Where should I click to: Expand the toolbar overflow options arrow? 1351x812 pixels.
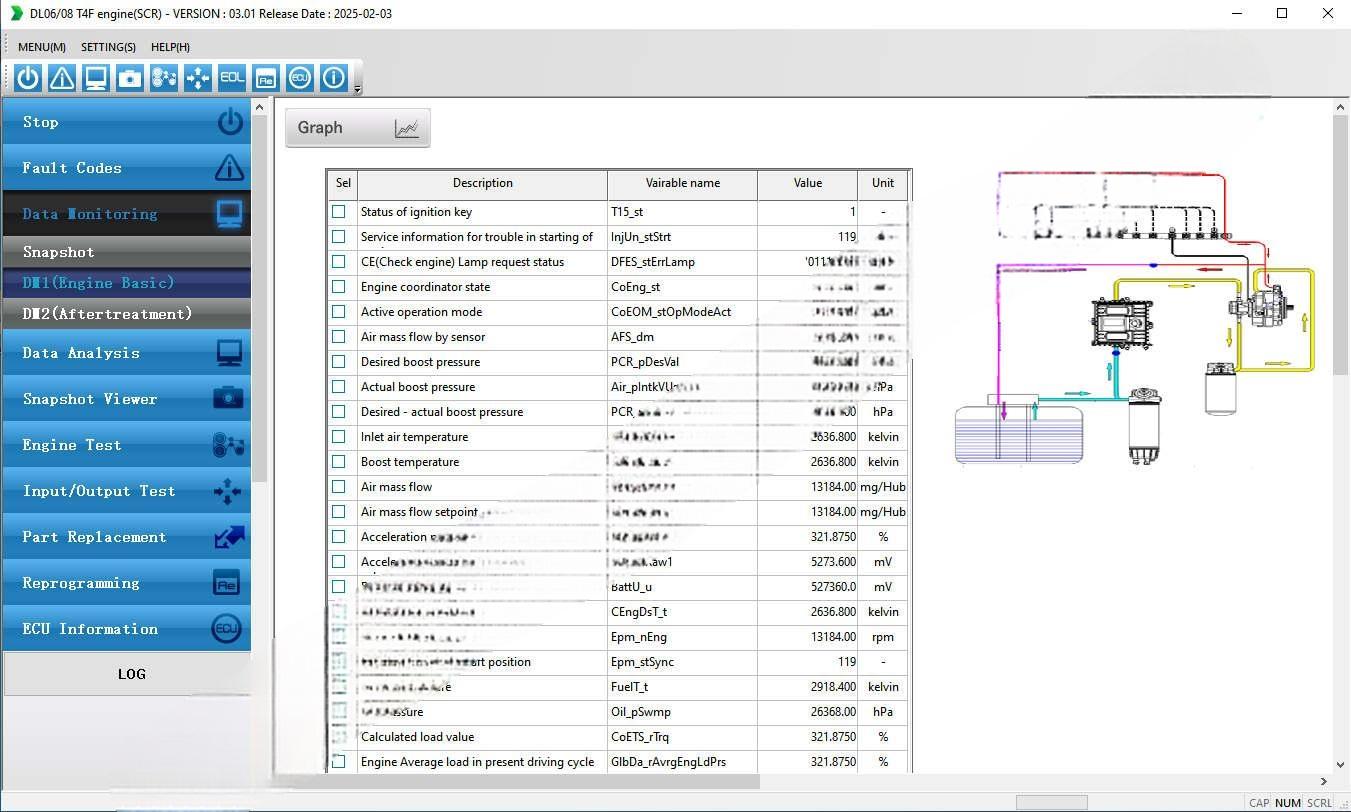358,90
